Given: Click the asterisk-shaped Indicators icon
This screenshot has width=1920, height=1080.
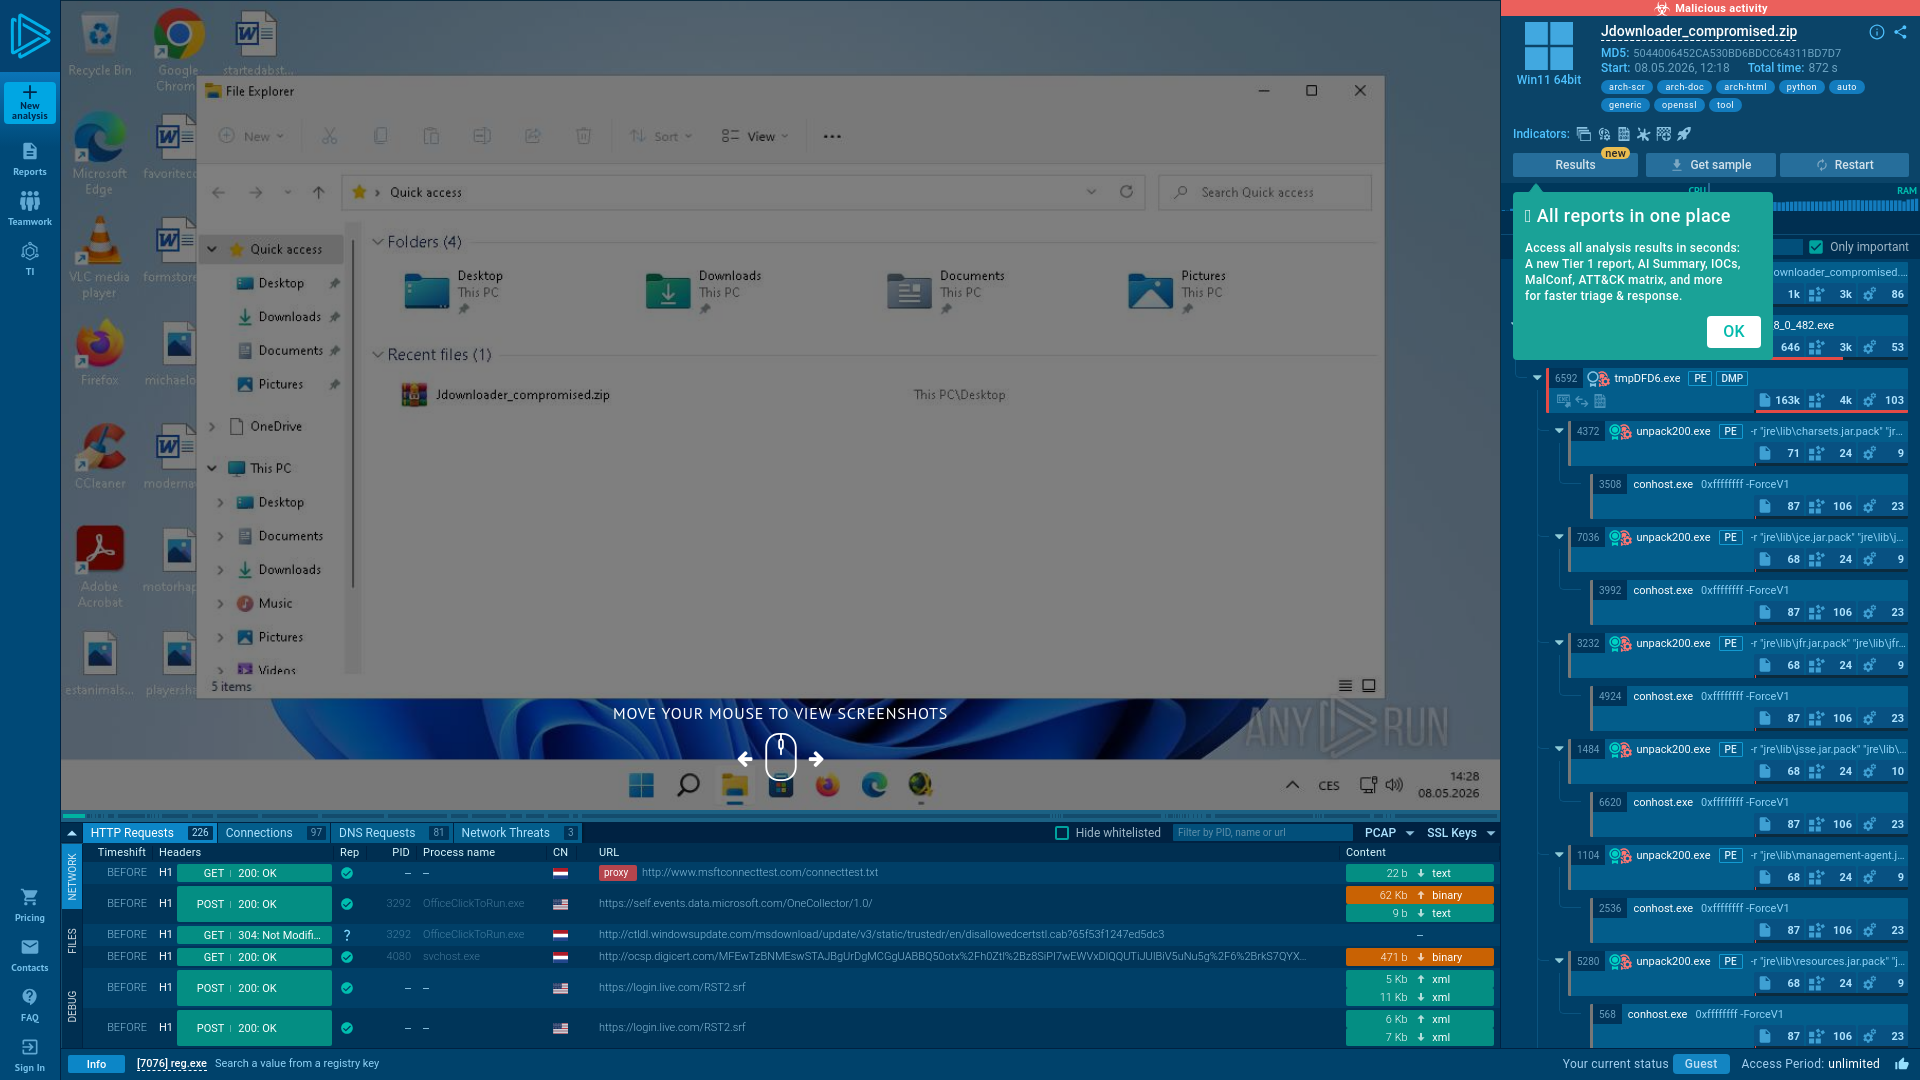Looking at the screenshot, I should [x=1643, y=134].
